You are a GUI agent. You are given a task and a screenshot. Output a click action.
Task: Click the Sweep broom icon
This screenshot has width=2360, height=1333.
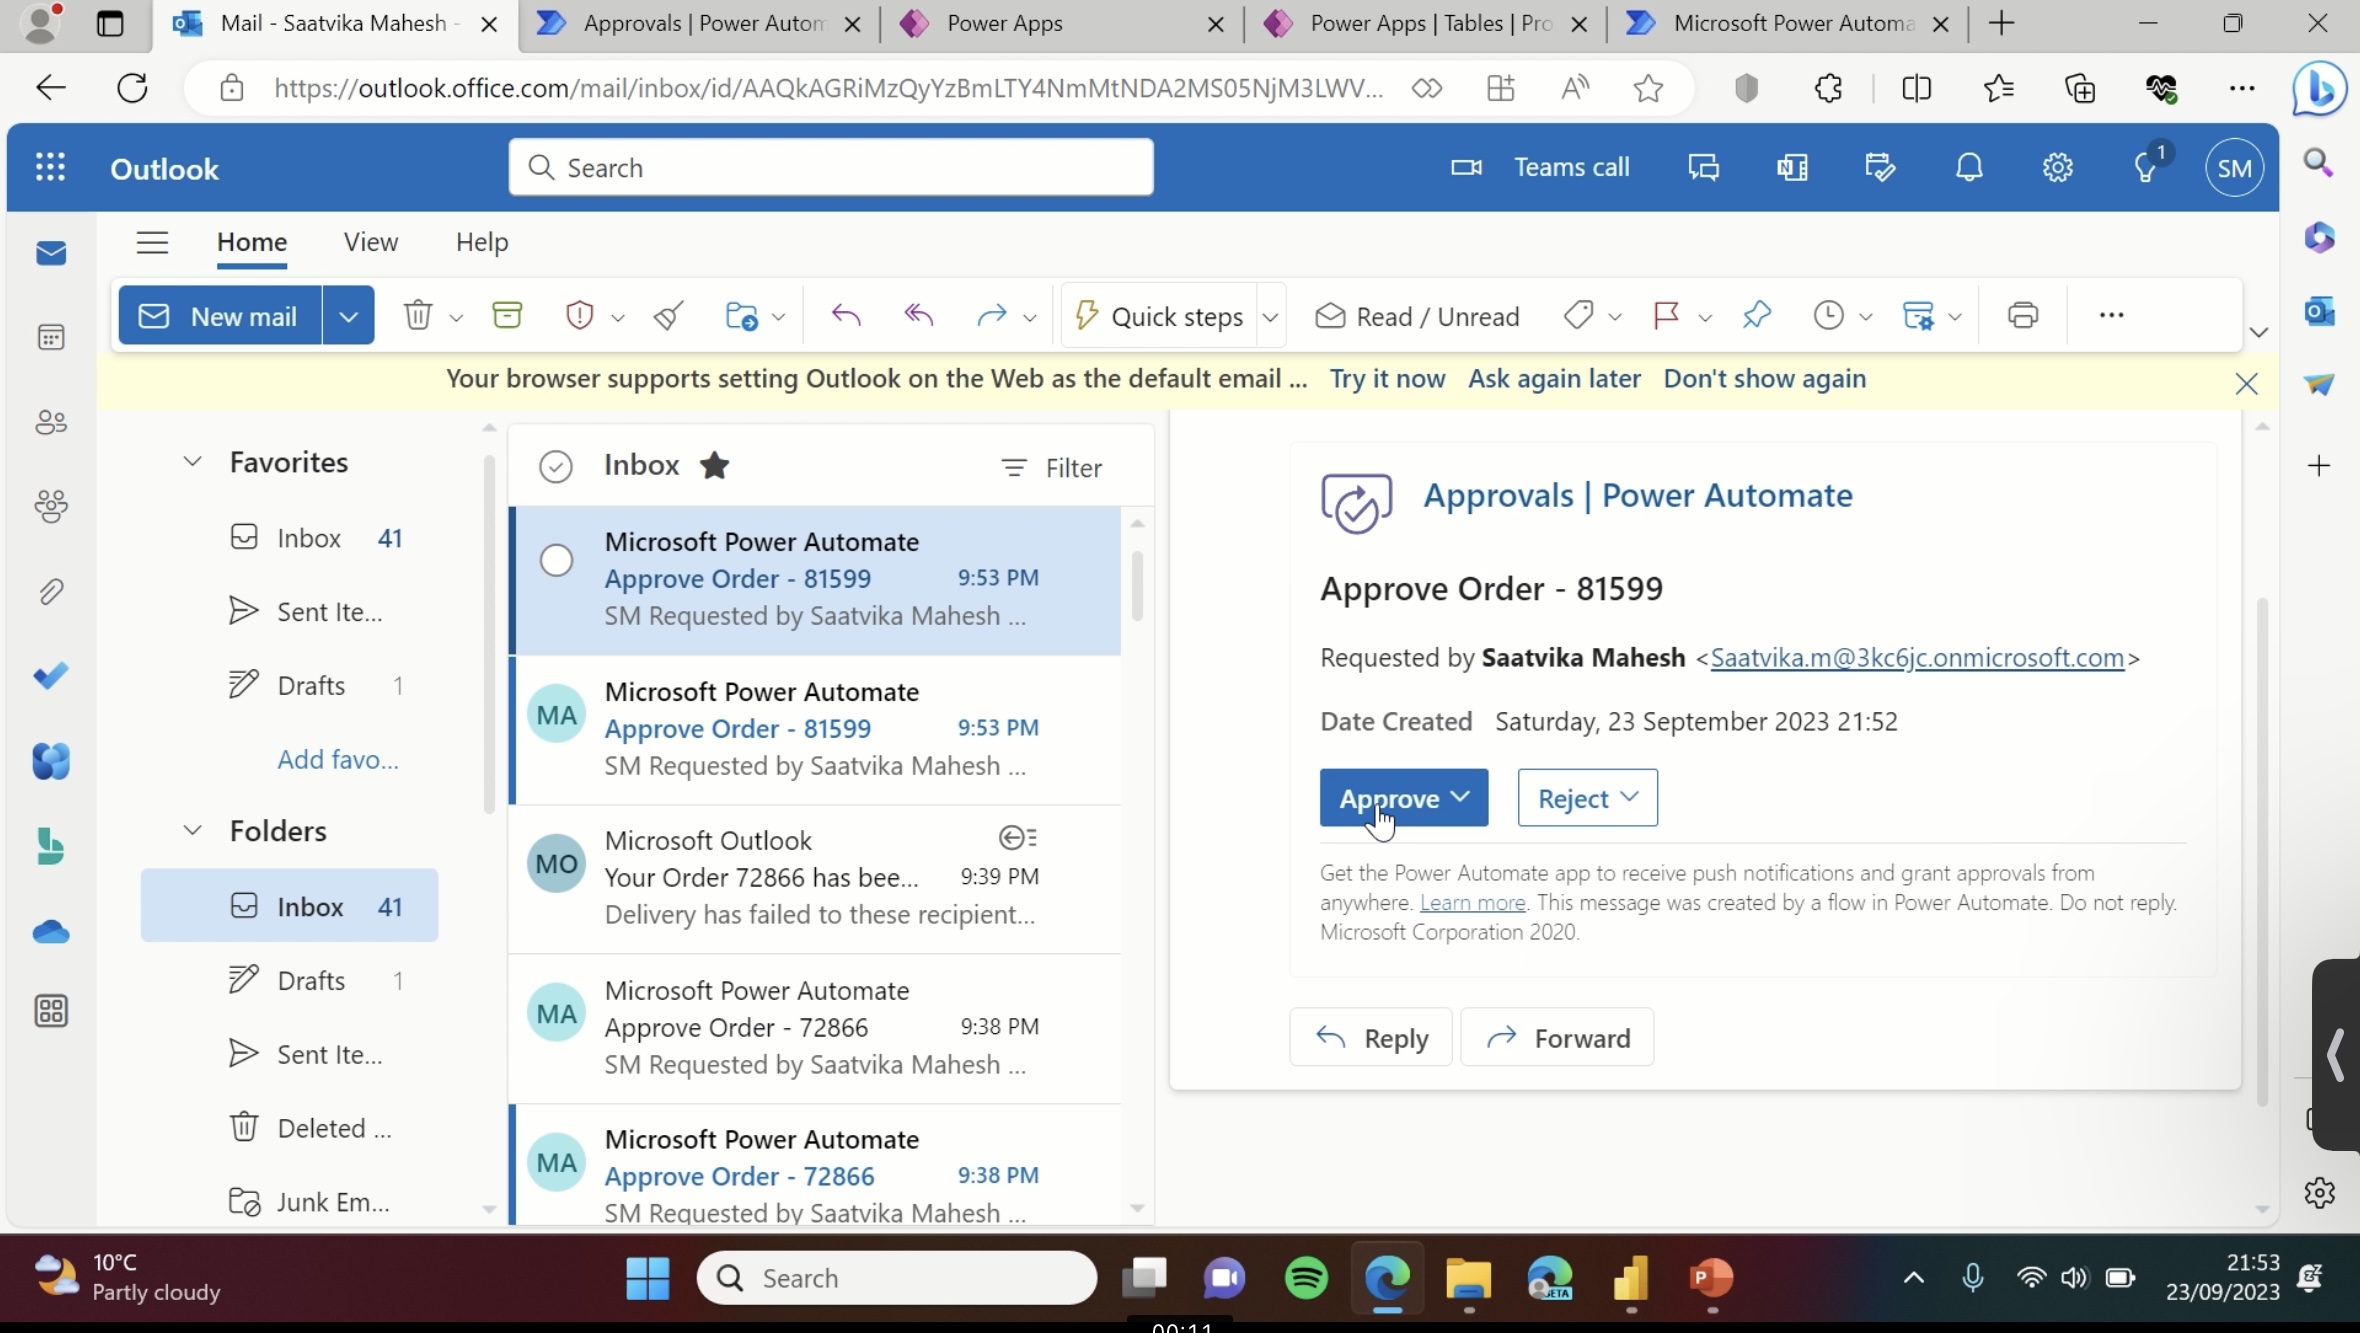(668, 316)
